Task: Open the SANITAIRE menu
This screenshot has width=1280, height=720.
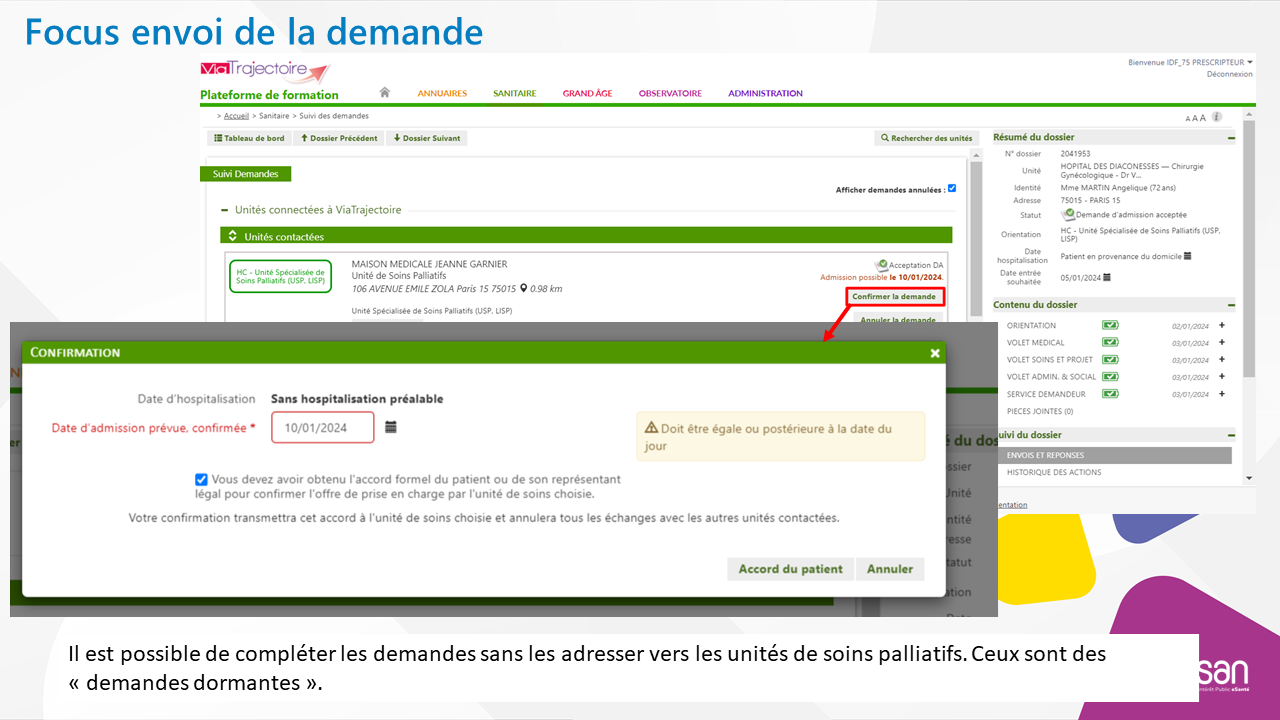Action: click(514, 93)
